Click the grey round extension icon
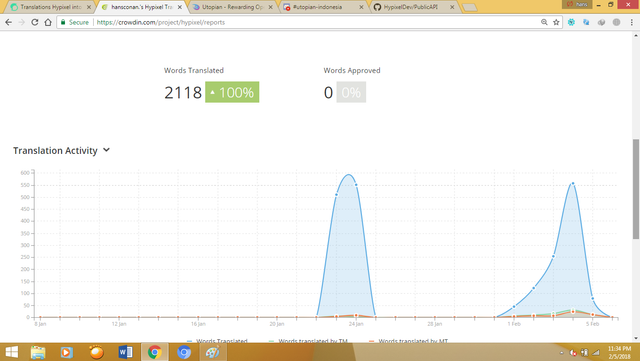The width and height of the screenshot is (640, 361). 616,22
